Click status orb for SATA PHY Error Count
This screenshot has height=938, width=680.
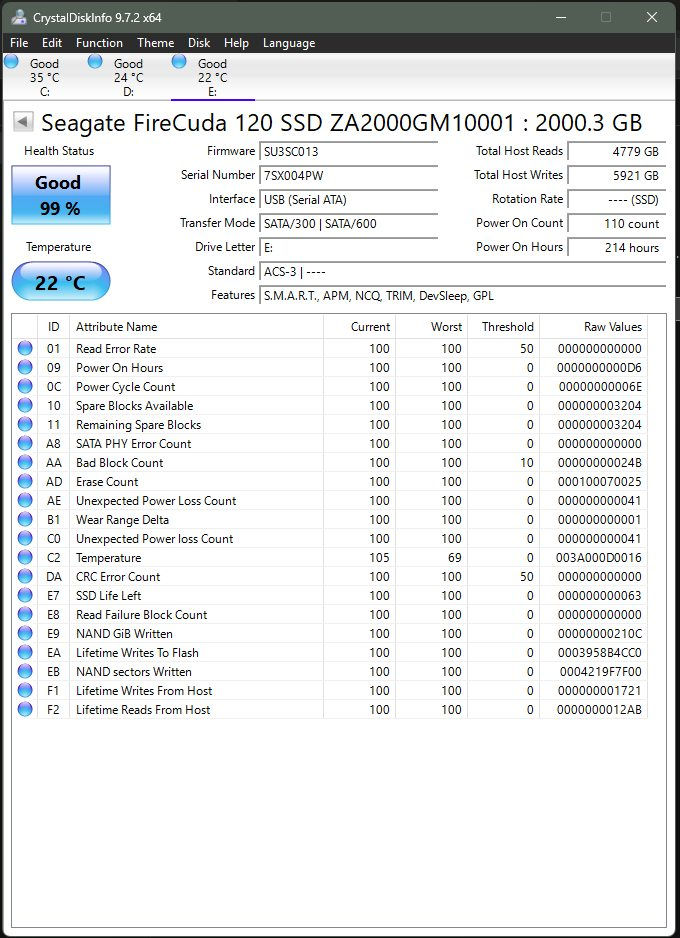tap(25, 443)
